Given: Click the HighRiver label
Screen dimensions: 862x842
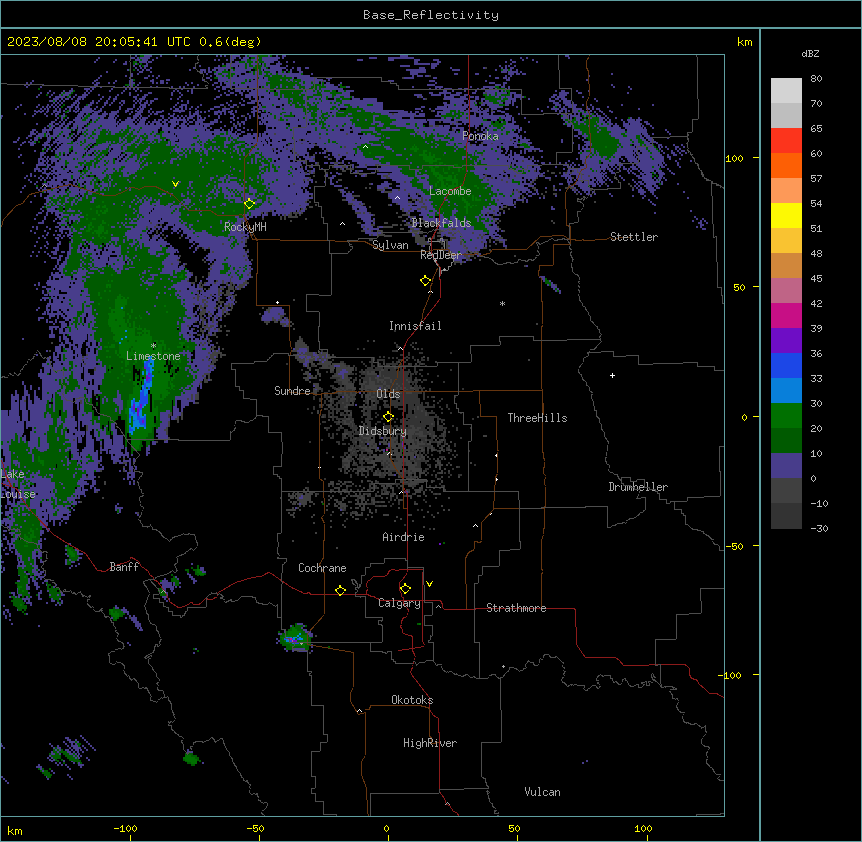Looking at the screenshot, I should [x=430, y=743].
